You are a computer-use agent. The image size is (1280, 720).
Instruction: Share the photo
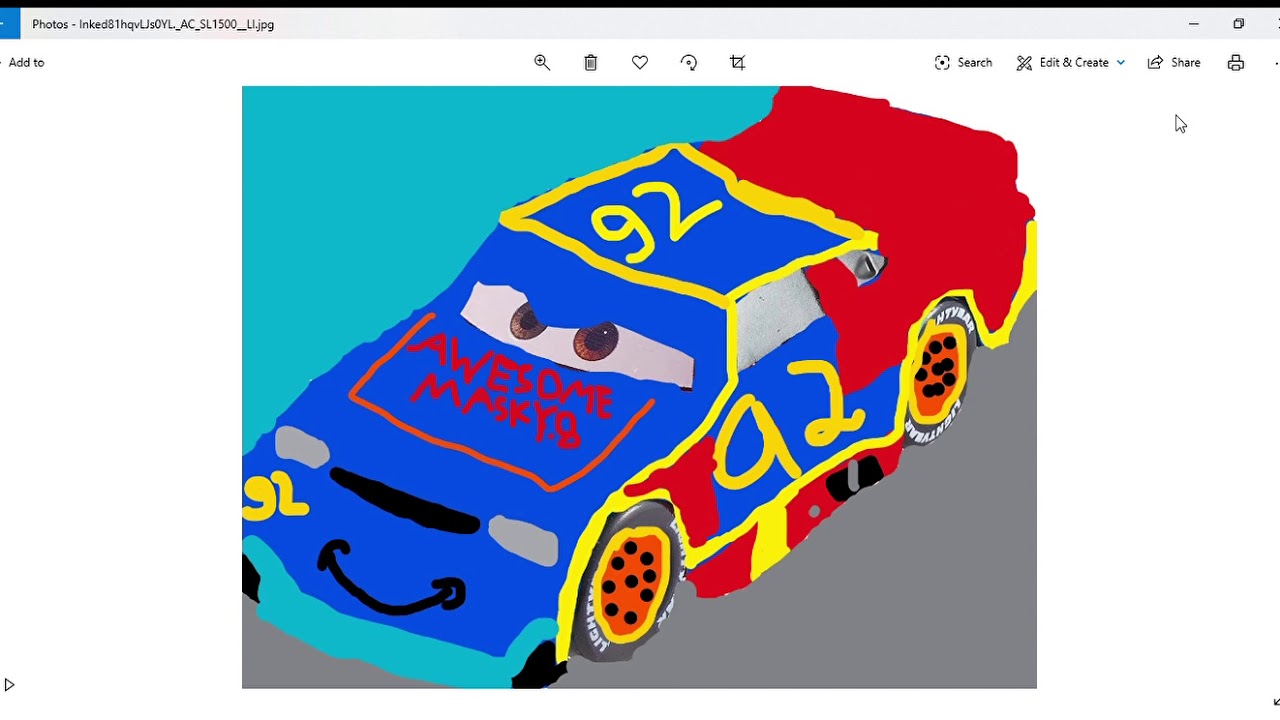pyautogui.click(x=1174, y=62)
